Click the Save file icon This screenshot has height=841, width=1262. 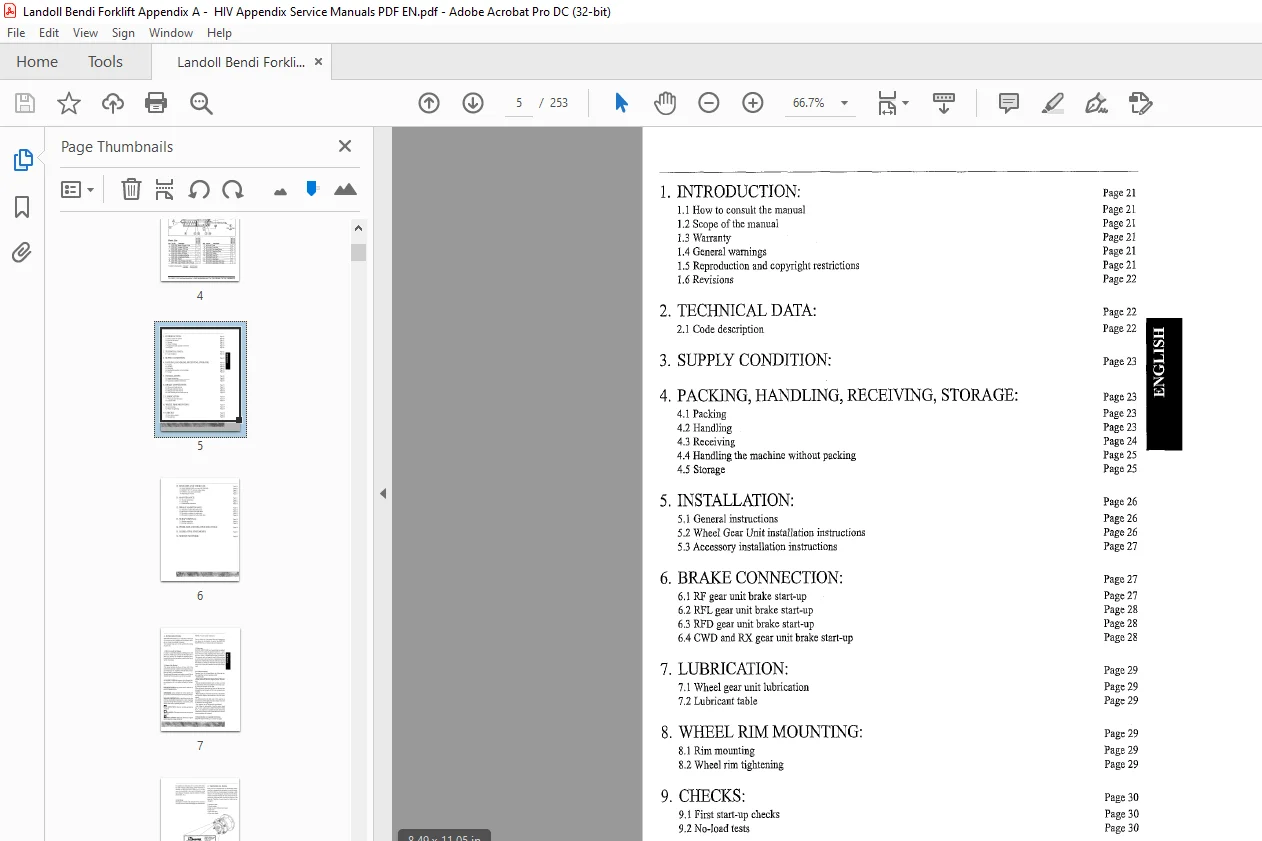click(25, 103)
